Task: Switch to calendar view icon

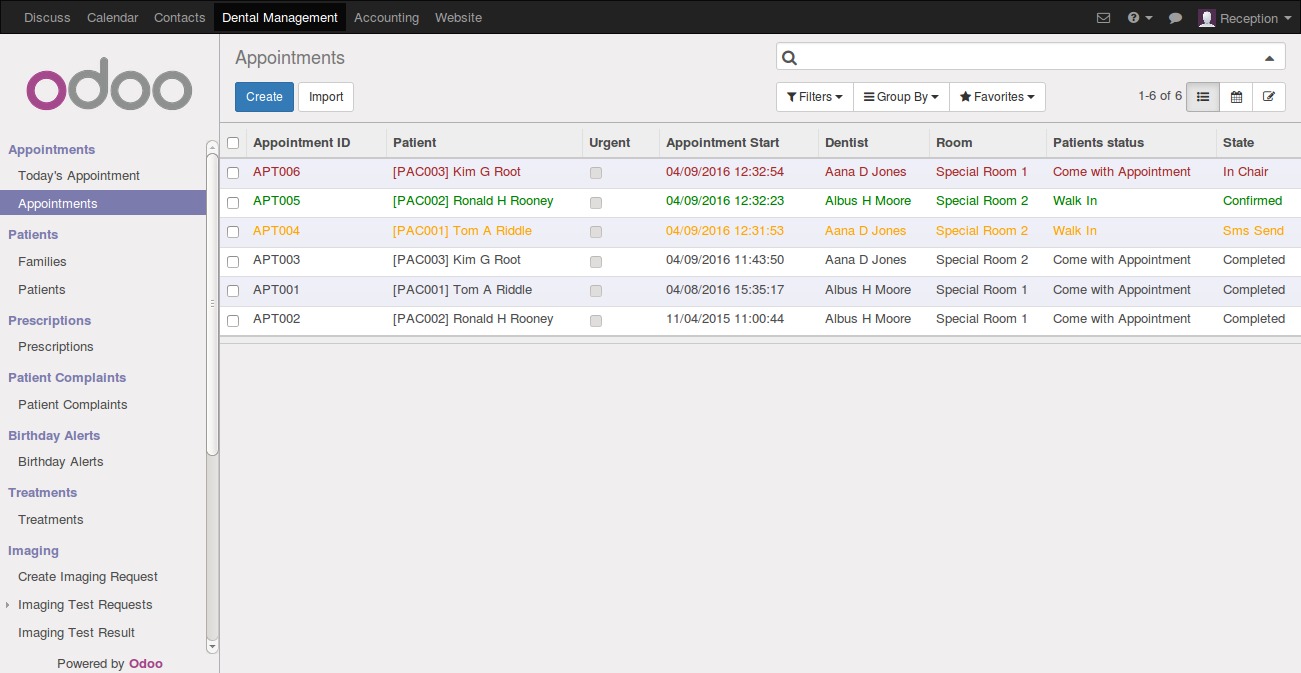Action: 1236,97
